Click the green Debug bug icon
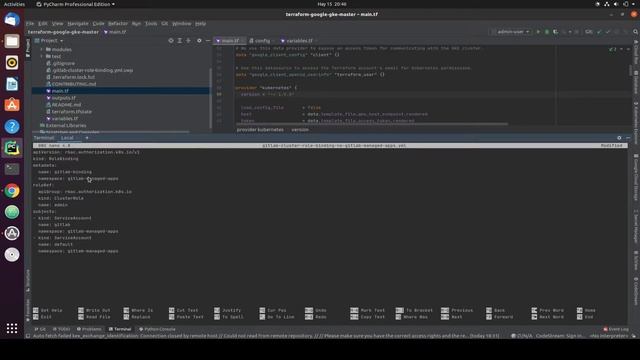The width and height of the screenshot is (640, 360). tap(547, 32)
